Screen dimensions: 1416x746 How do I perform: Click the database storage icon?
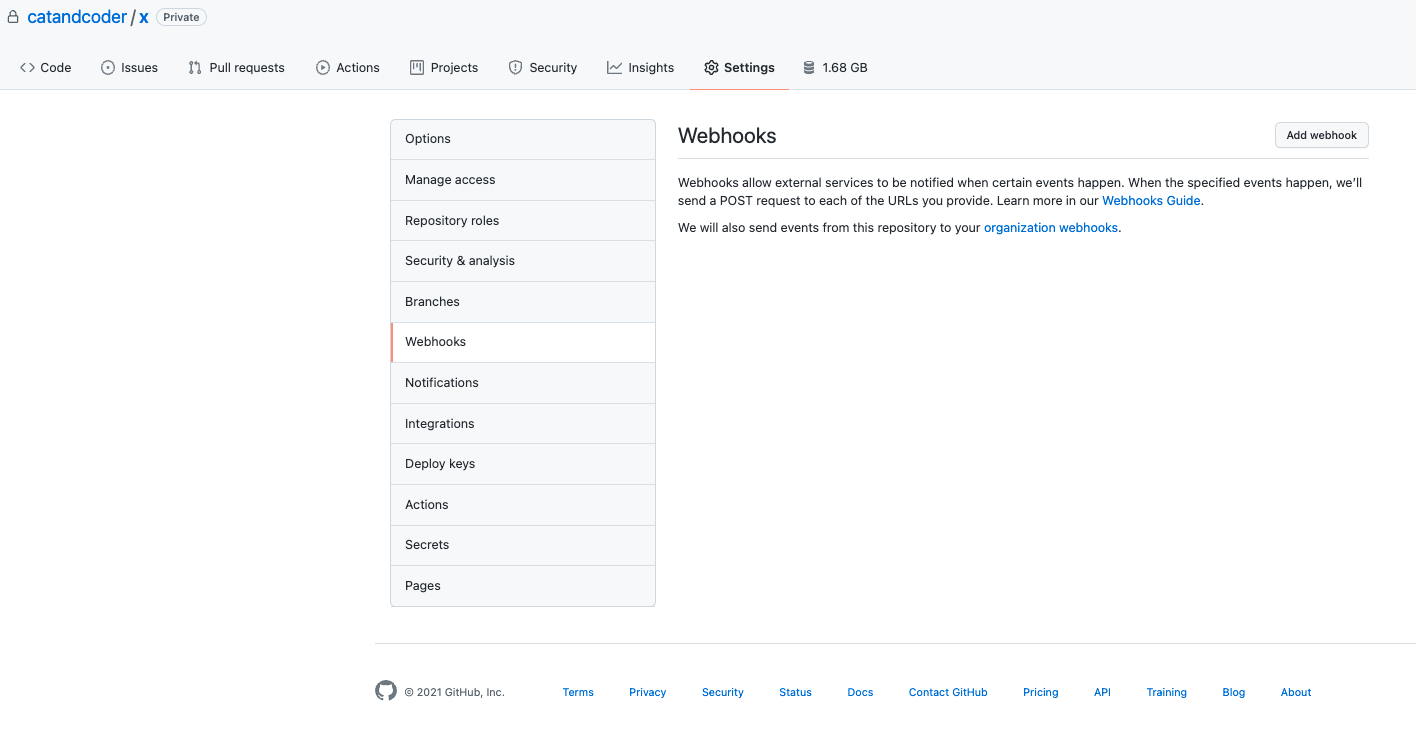pyautogui.click(x=809, y=68)
